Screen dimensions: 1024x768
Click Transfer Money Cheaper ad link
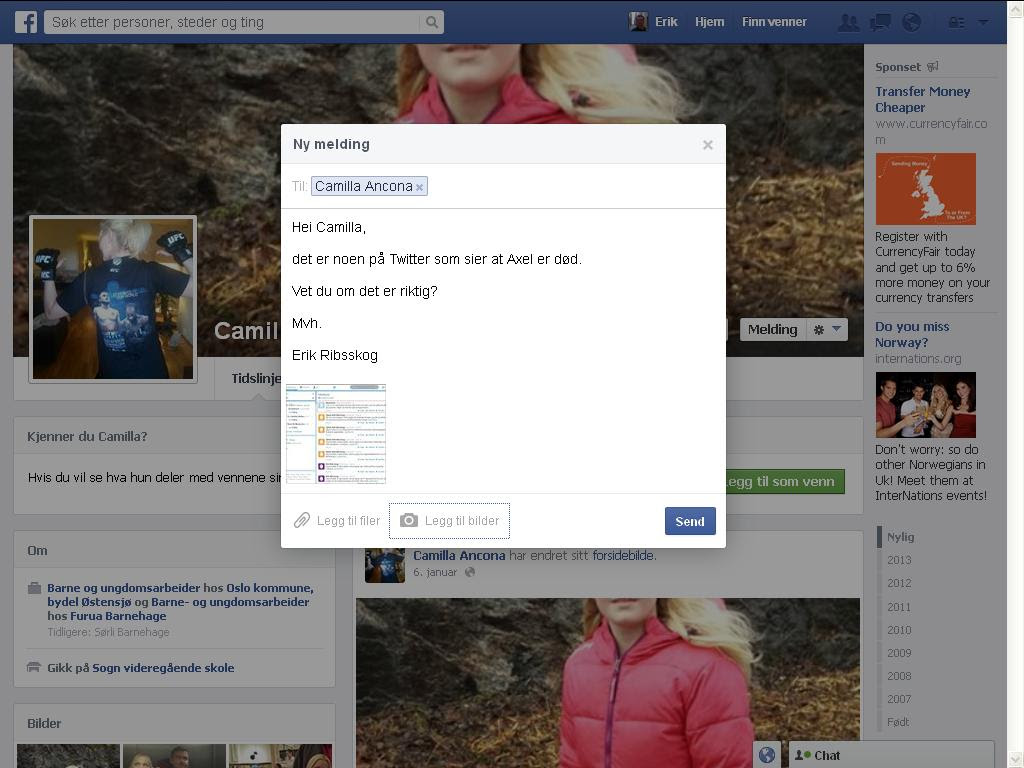pos(922,99)
